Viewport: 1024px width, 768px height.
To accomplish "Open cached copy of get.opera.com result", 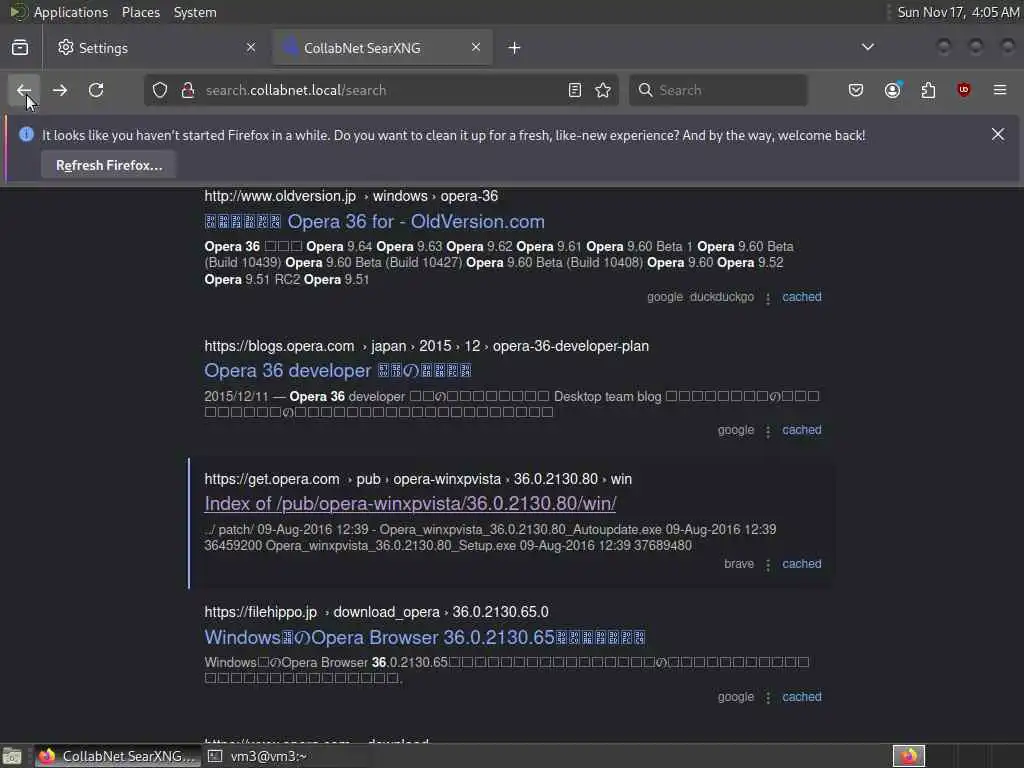I will coord(802,564).
